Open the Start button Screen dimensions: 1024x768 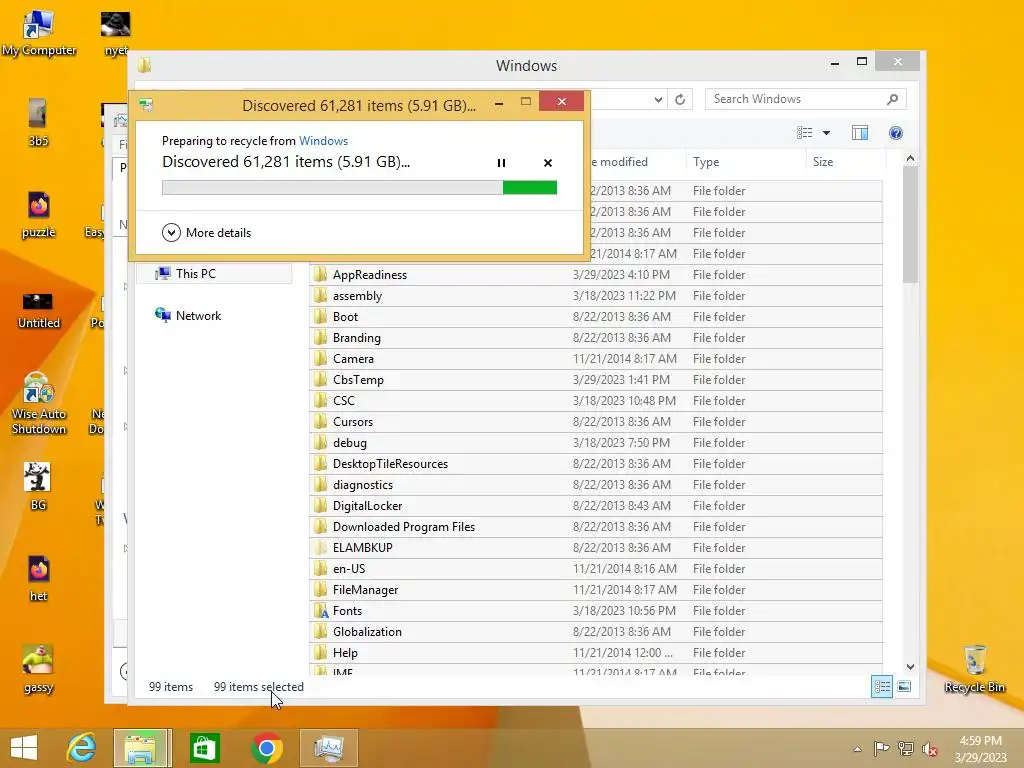pos(24,748)
